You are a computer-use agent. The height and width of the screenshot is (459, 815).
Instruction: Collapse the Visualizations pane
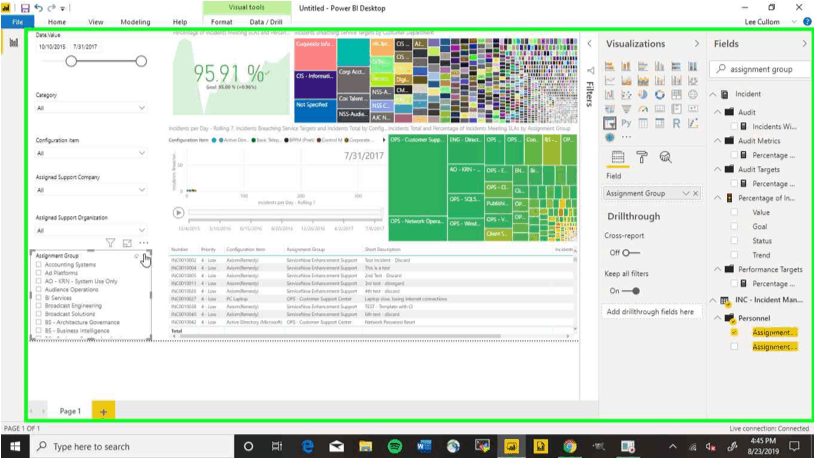(697, 44)
